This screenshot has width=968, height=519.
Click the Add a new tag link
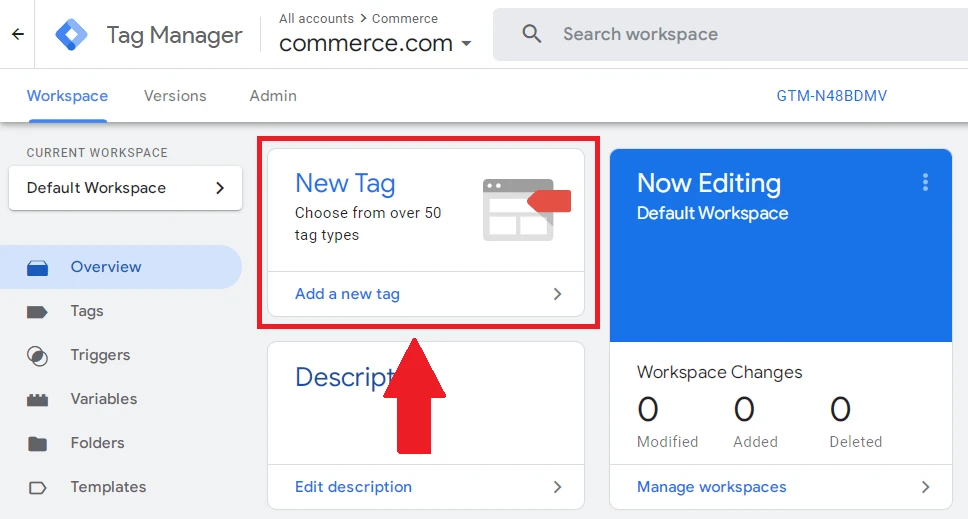347,294
